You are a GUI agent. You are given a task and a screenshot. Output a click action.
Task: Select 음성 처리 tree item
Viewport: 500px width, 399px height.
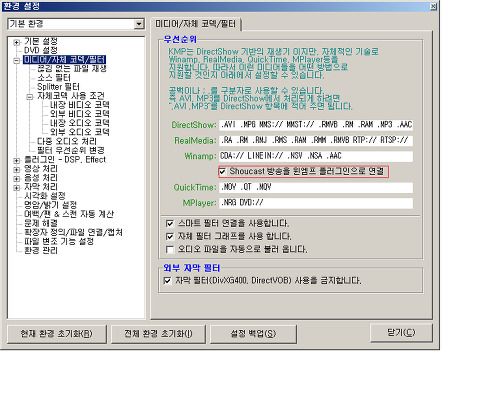pyautogui.click(x=41, y=178)
